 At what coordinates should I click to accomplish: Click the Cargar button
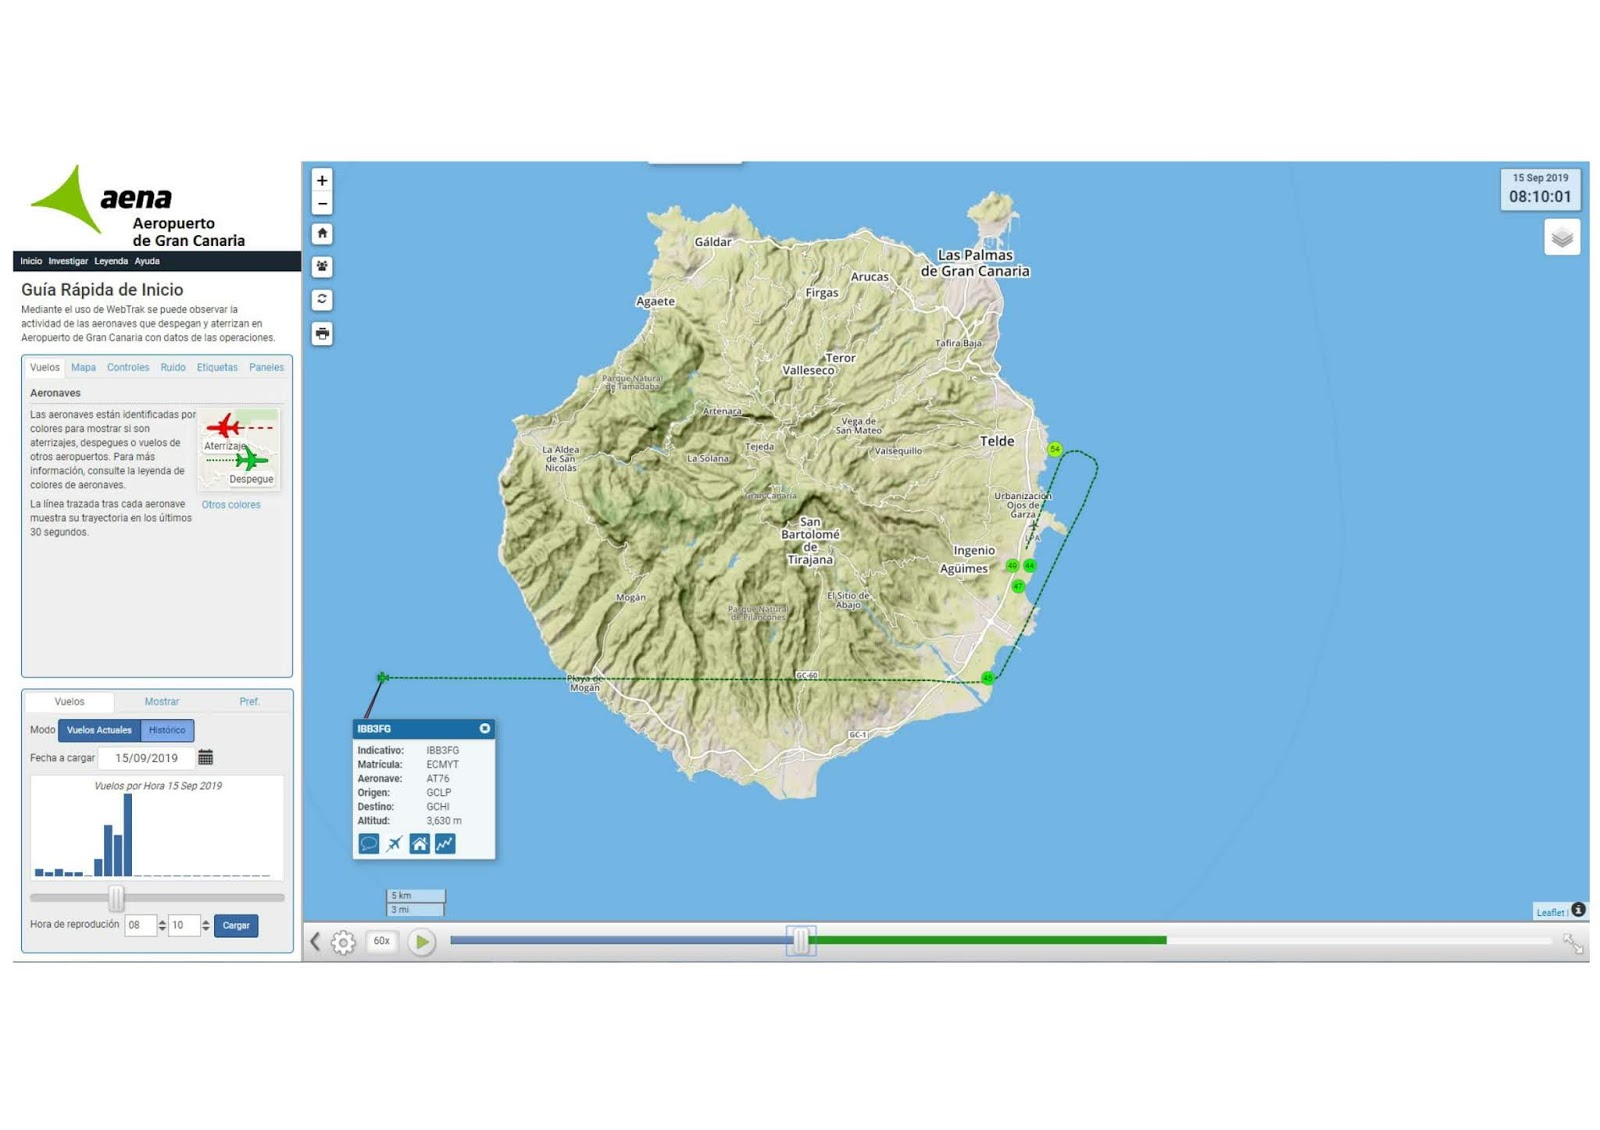236,925
